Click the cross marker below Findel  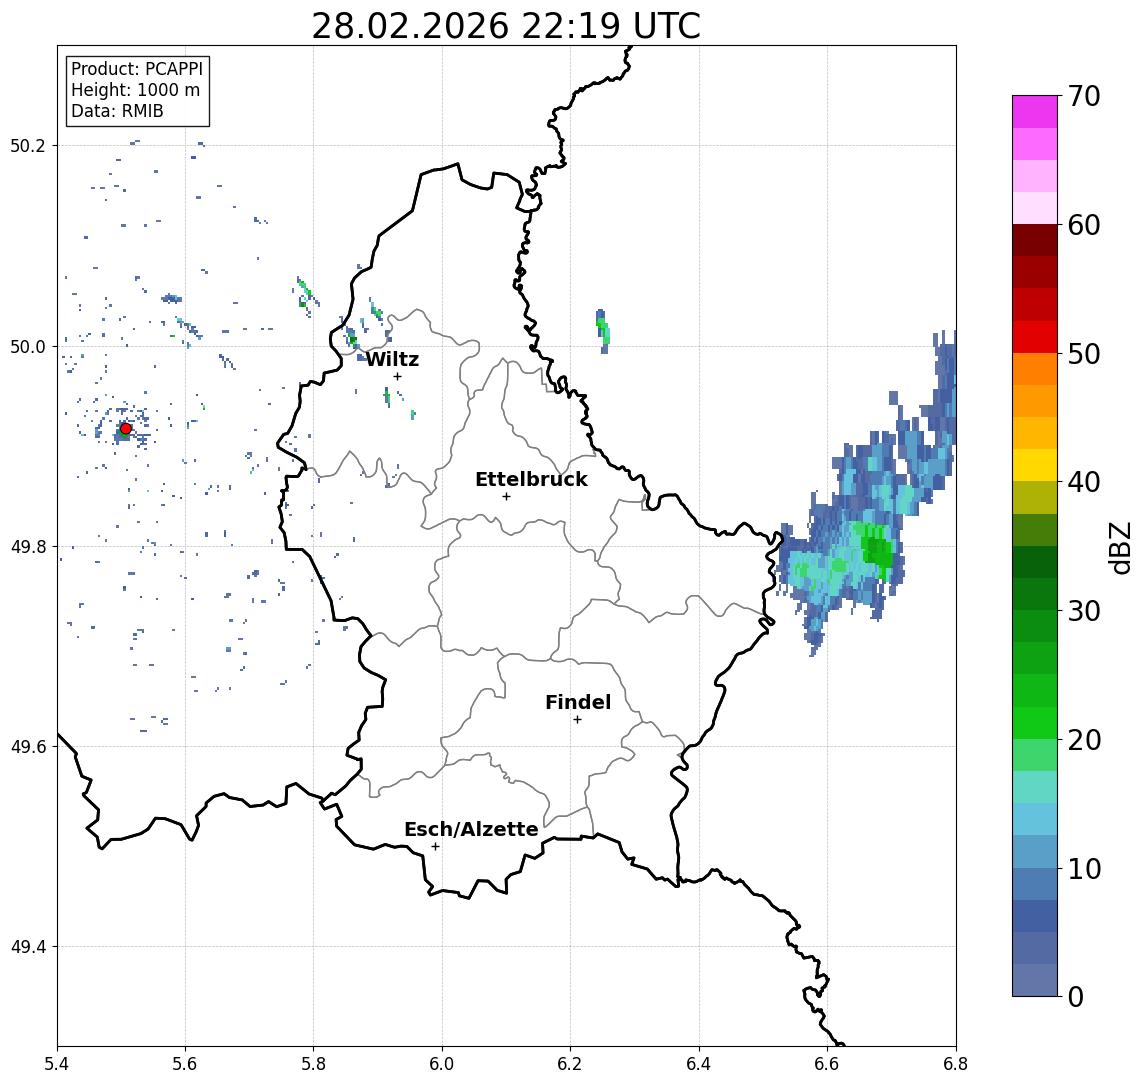click(x=577, y=720)
